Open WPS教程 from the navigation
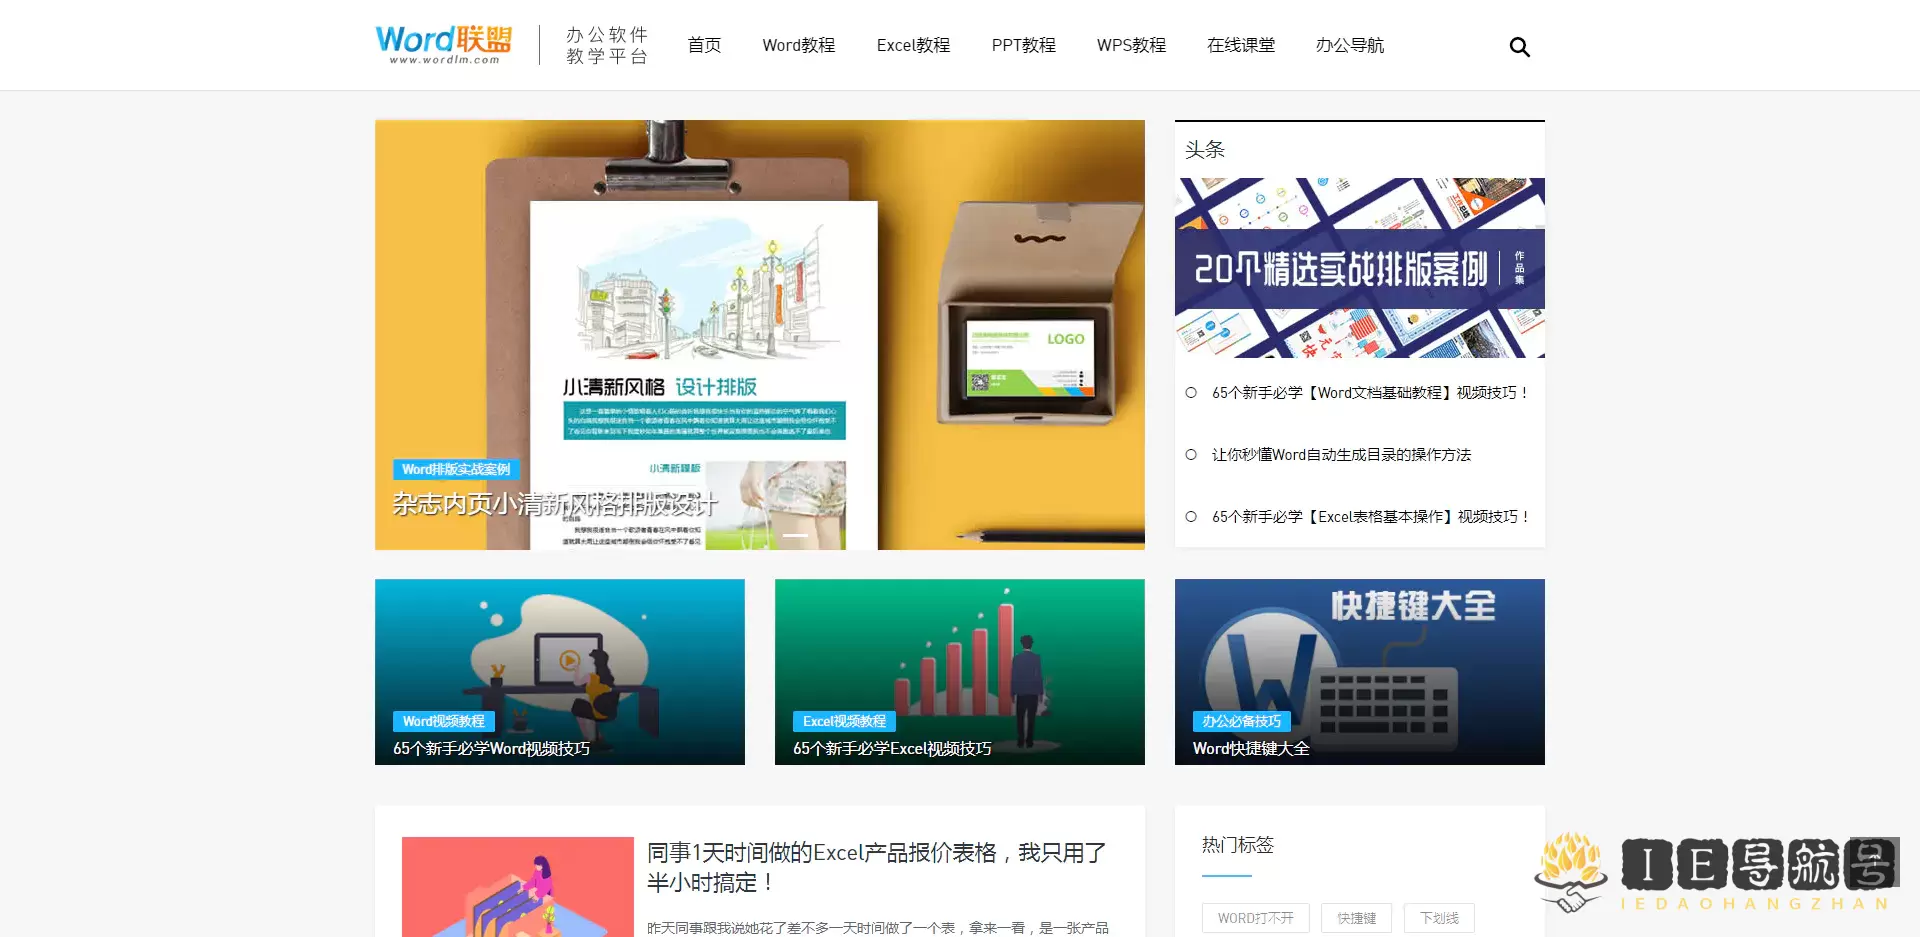 point(1131,45)
